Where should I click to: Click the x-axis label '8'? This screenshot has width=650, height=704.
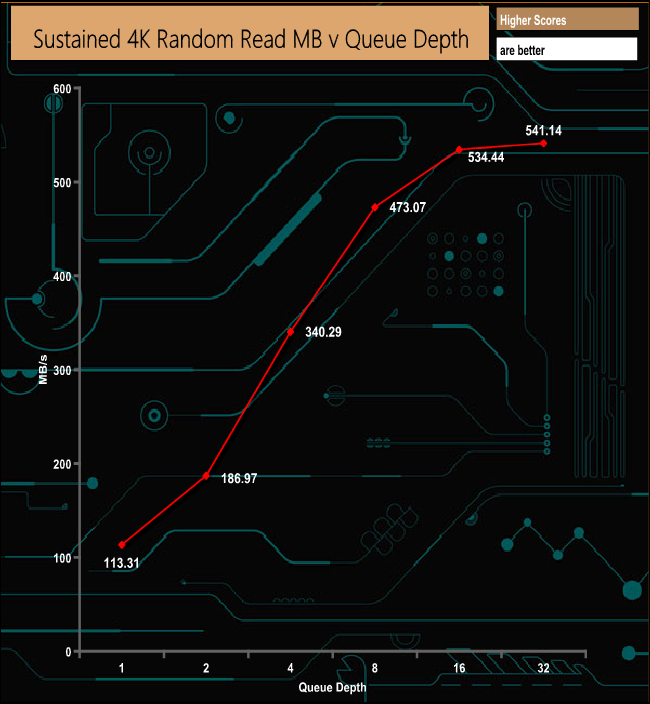click(375, 668)
